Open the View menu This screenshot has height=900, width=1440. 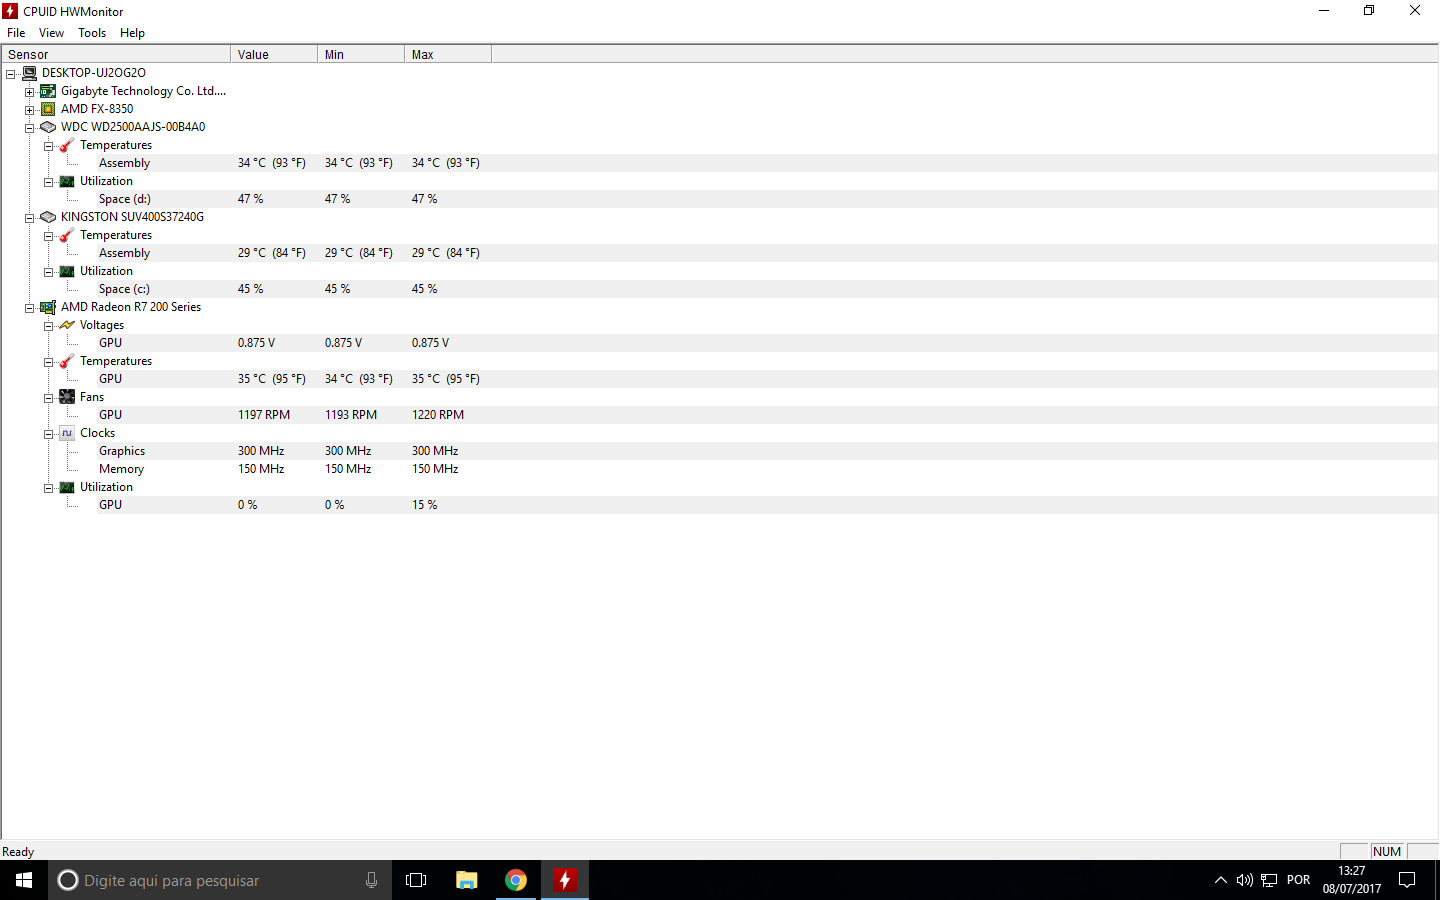click(x=51, y=33)
